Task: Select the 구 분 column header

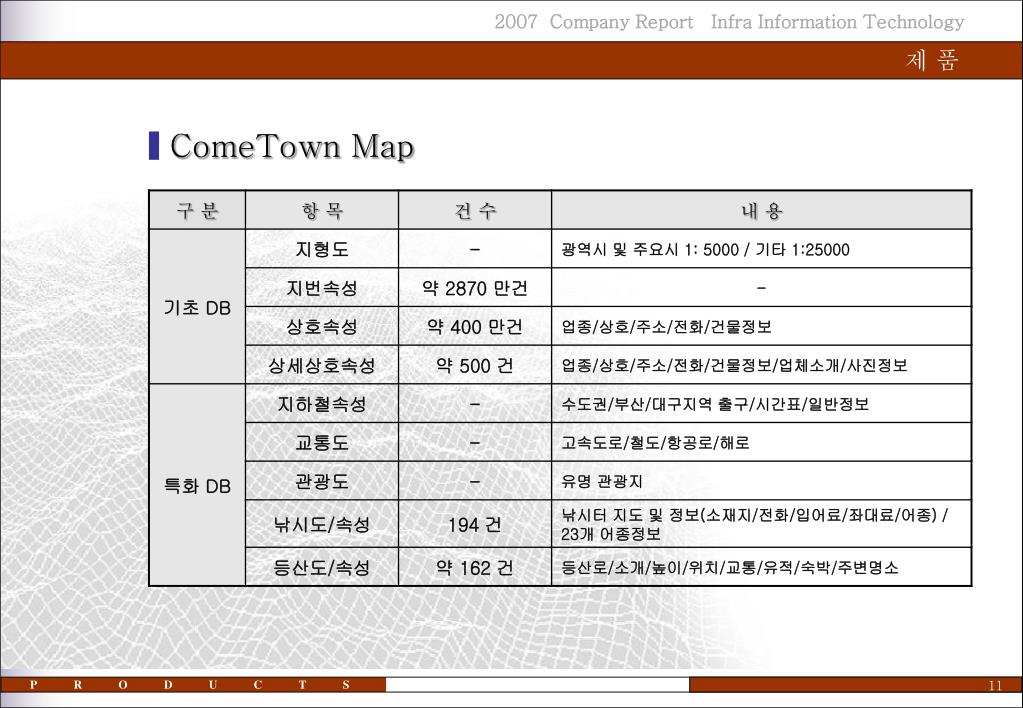Action: point(197,210)
